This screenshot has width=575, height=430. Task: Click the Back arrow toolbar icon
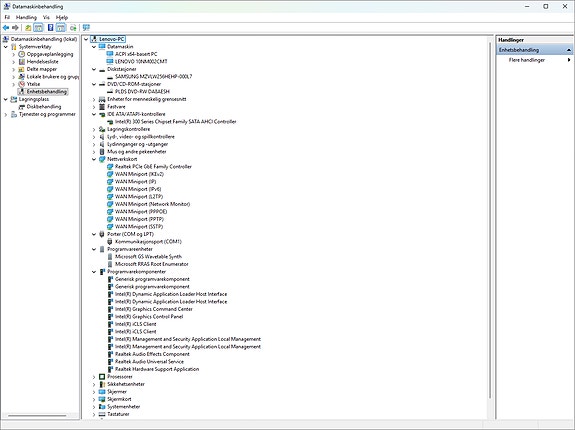point(6,28)
